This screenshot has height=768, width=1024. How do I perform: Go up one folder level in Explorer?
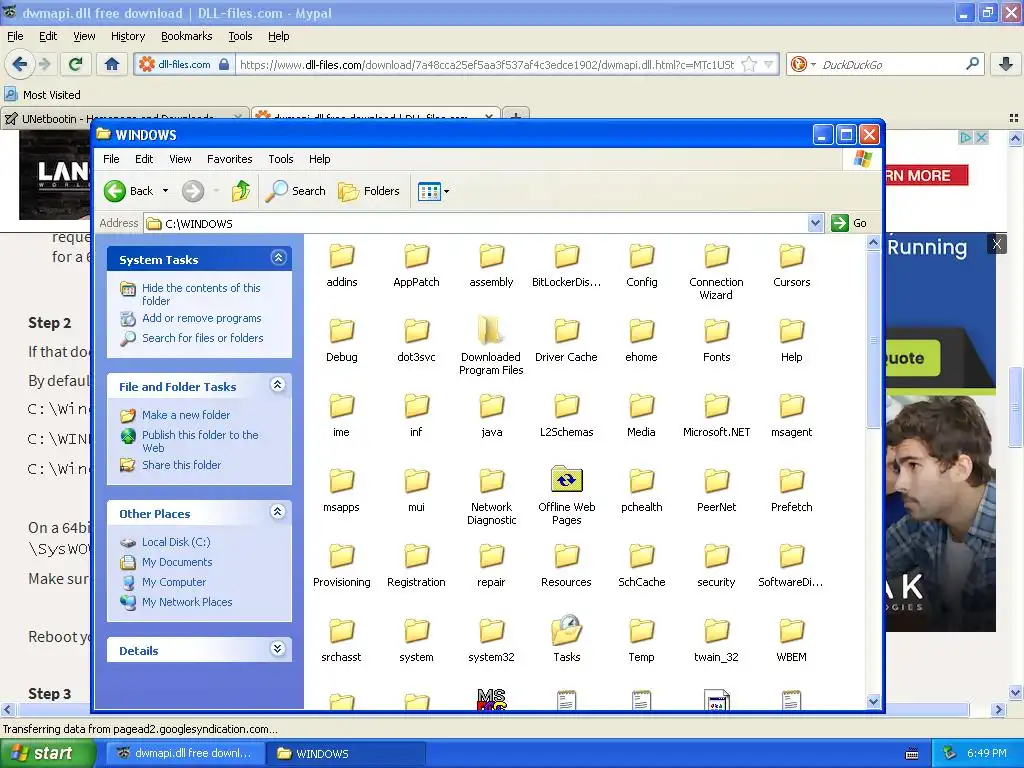point(240,191)
